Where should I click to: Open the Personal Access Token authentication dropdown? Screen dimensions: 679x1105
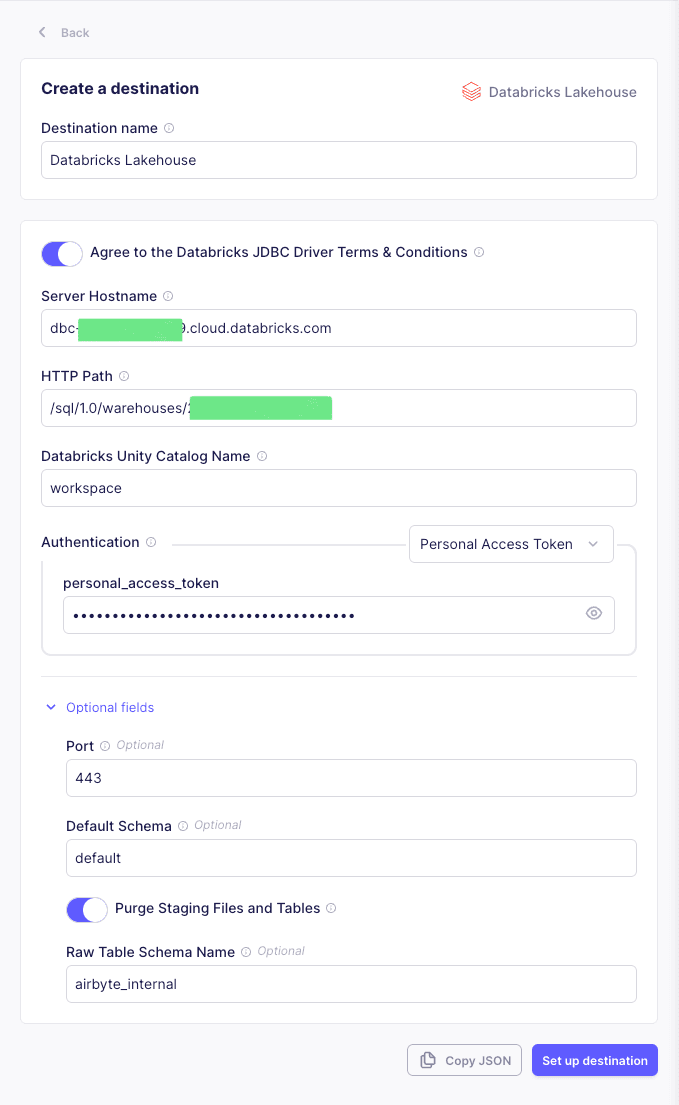point(511,543)
